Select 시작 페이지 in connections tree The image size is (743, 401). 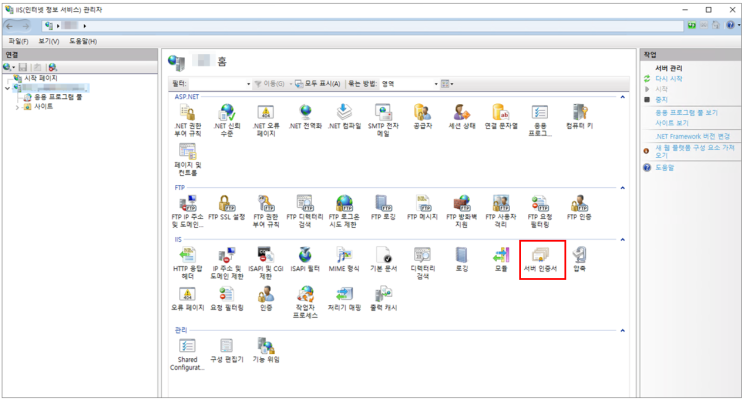pos(41,78)
